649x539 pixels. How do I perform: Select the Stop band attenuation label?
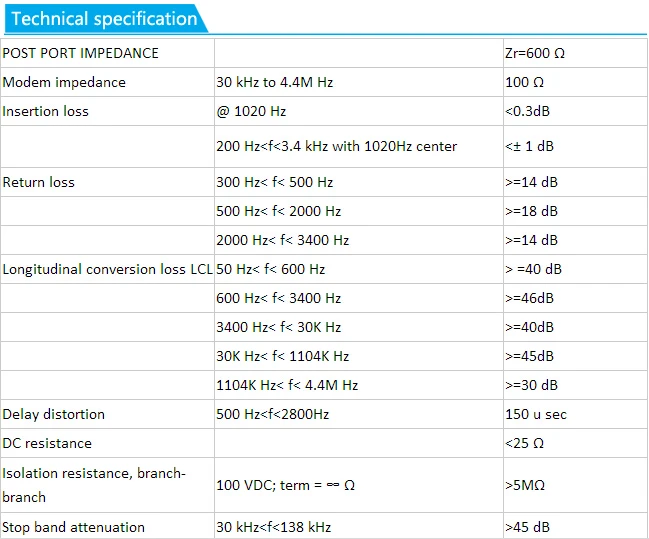coord(74,527)
